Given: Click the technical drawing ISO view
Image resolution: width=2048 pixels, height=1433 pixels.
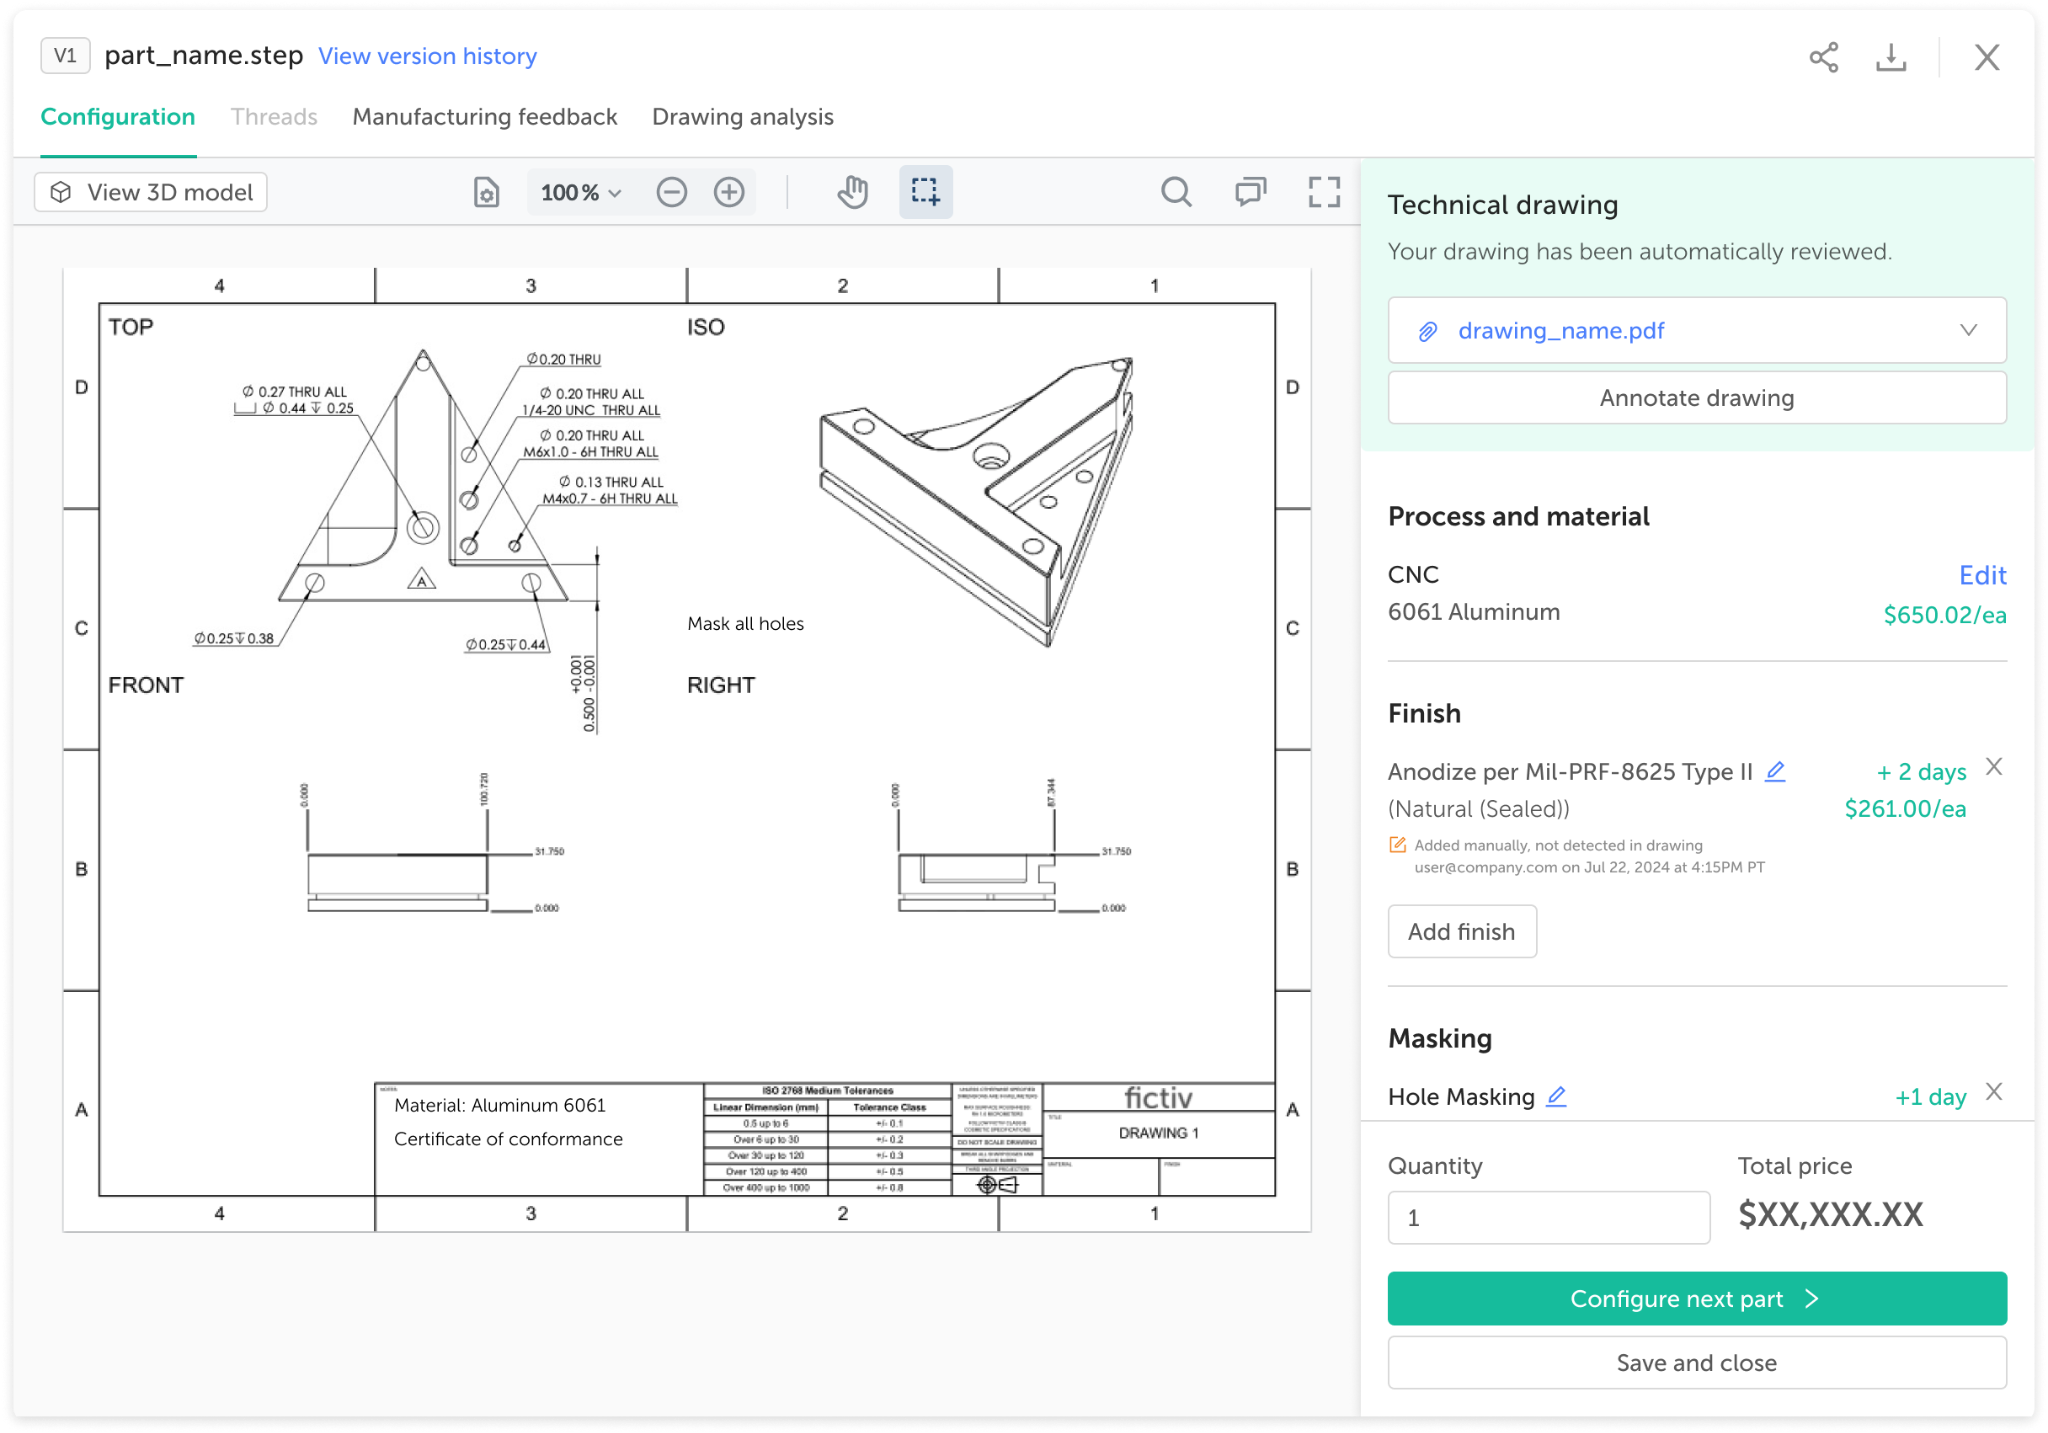Looking at the screenshot, I should 976,500.
